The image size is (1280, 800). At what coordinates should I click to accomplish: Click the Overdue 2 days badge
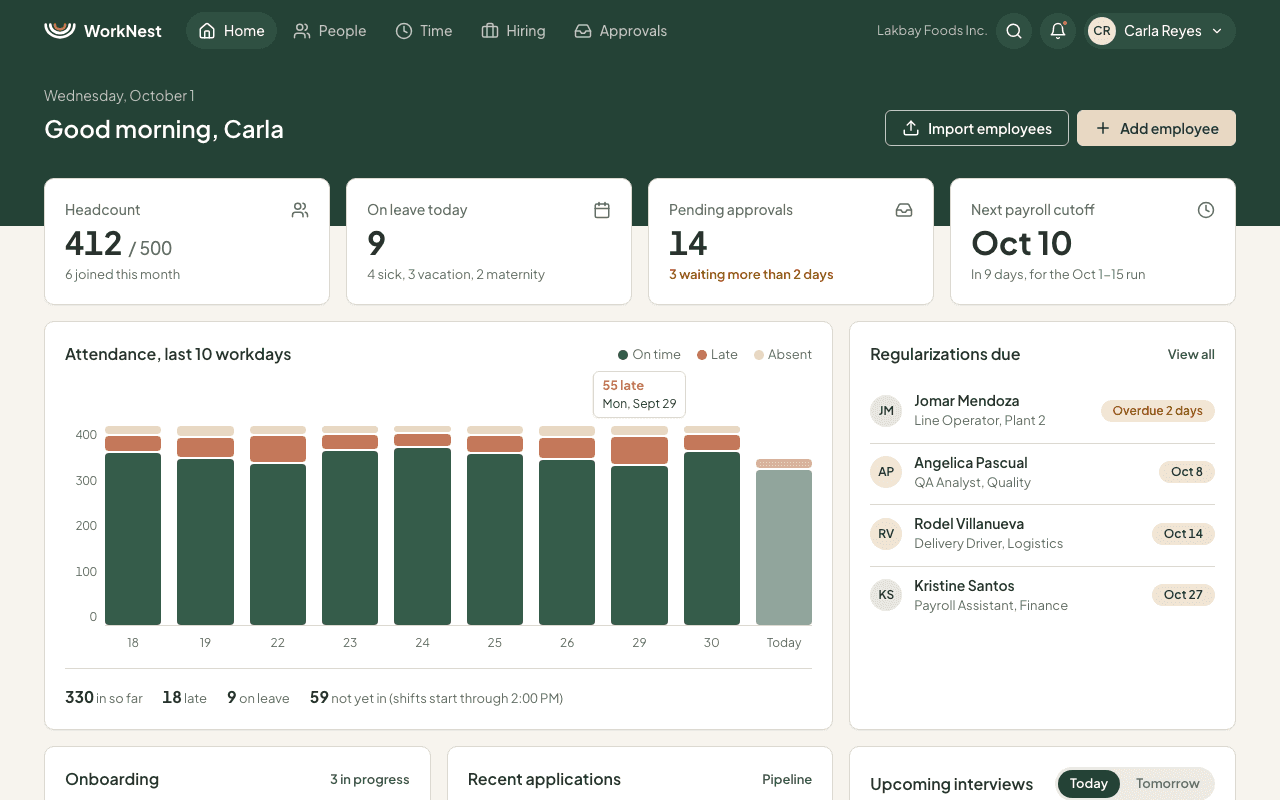pyautogui.click(x=1158, y=411)
